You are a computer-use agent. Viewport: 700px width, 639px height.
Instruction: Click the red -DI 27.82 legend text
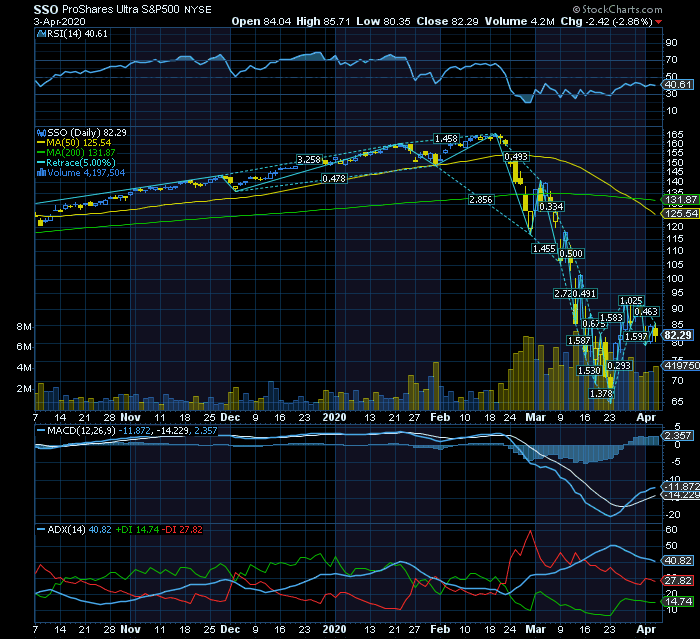(x=182, y=530)
